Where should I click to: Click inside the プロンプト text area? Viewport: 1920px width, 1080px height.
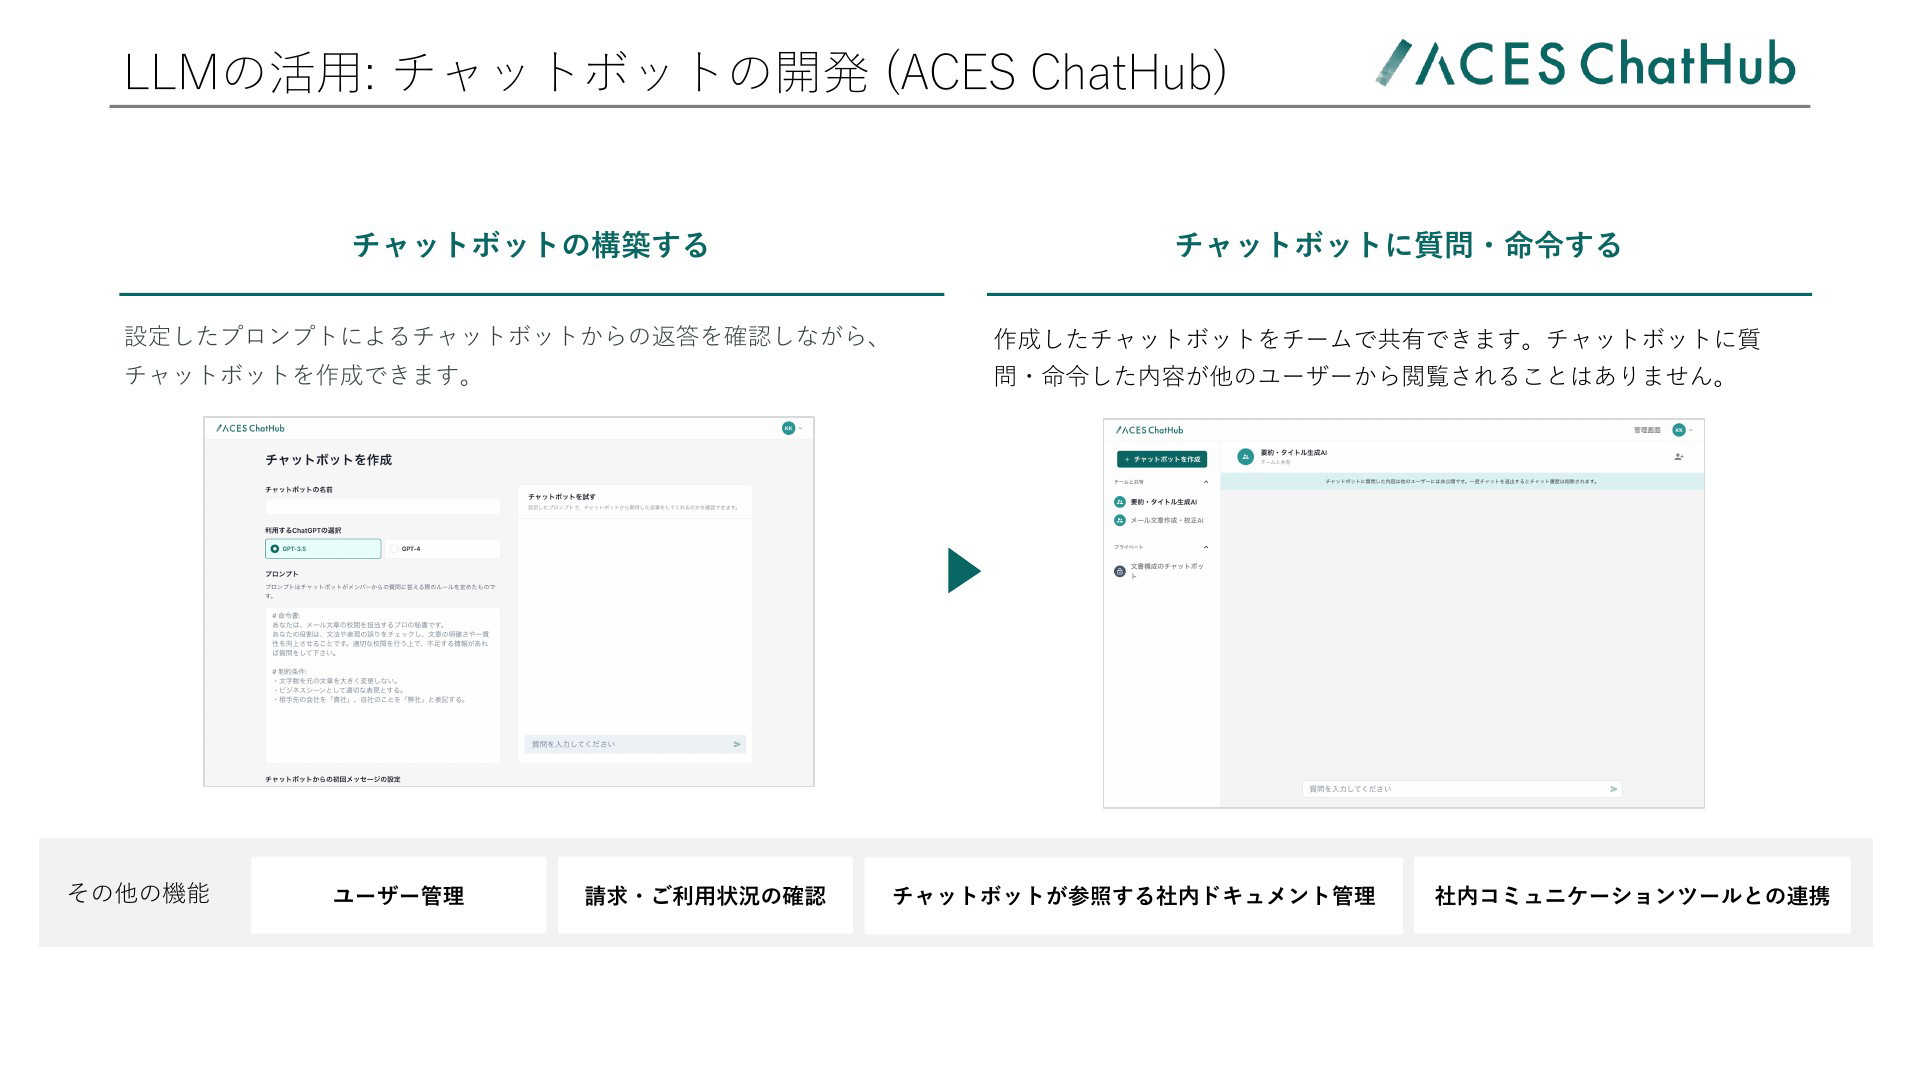click(x=382, y=685)
